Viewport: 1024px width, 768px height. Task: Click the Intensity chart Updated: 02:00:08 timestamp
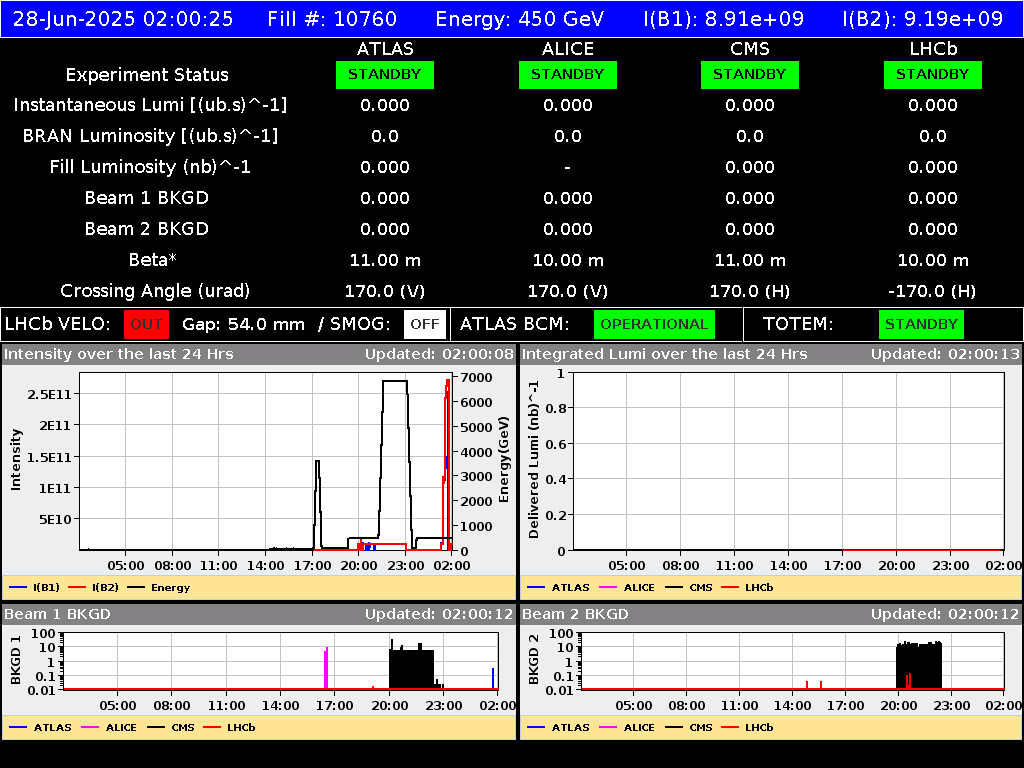tap(440, 355)
